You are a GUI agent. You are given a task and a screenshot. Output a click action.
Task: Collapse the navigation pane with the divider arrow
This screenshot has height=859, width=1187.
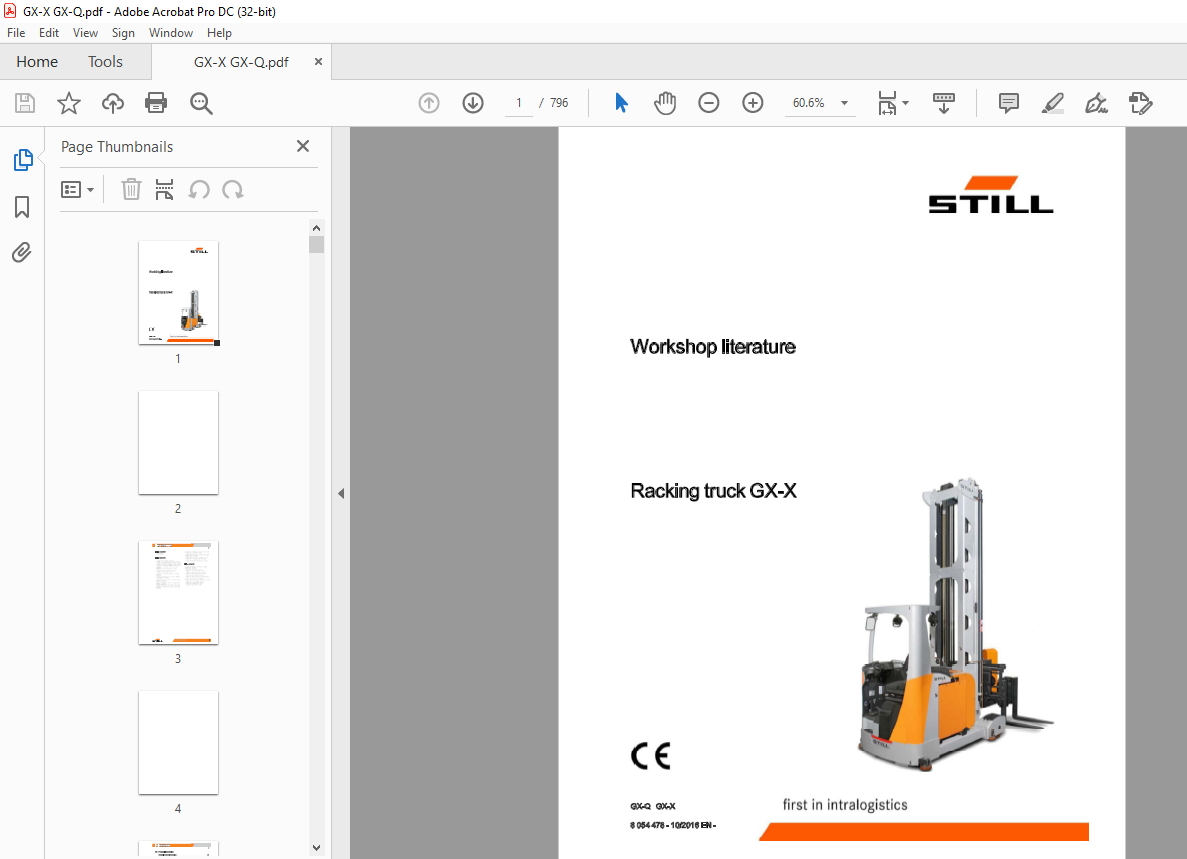341,493
